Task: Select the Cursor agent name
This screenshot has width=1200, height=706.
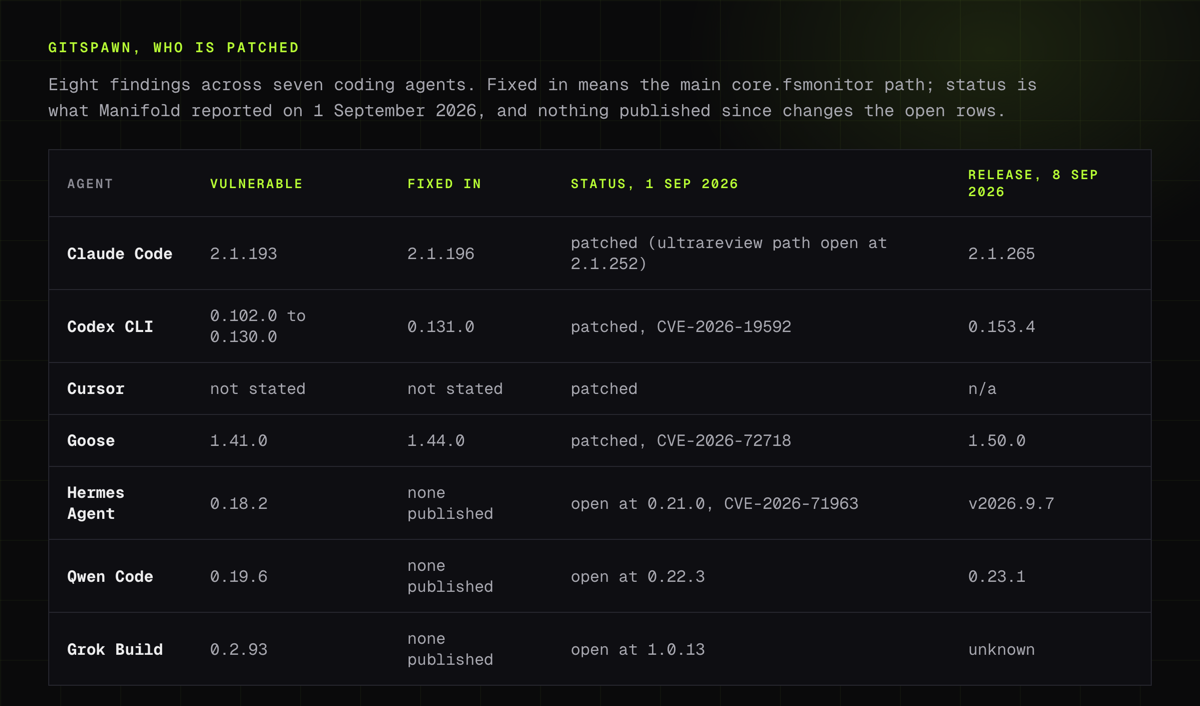Action: tap(96, 389)
